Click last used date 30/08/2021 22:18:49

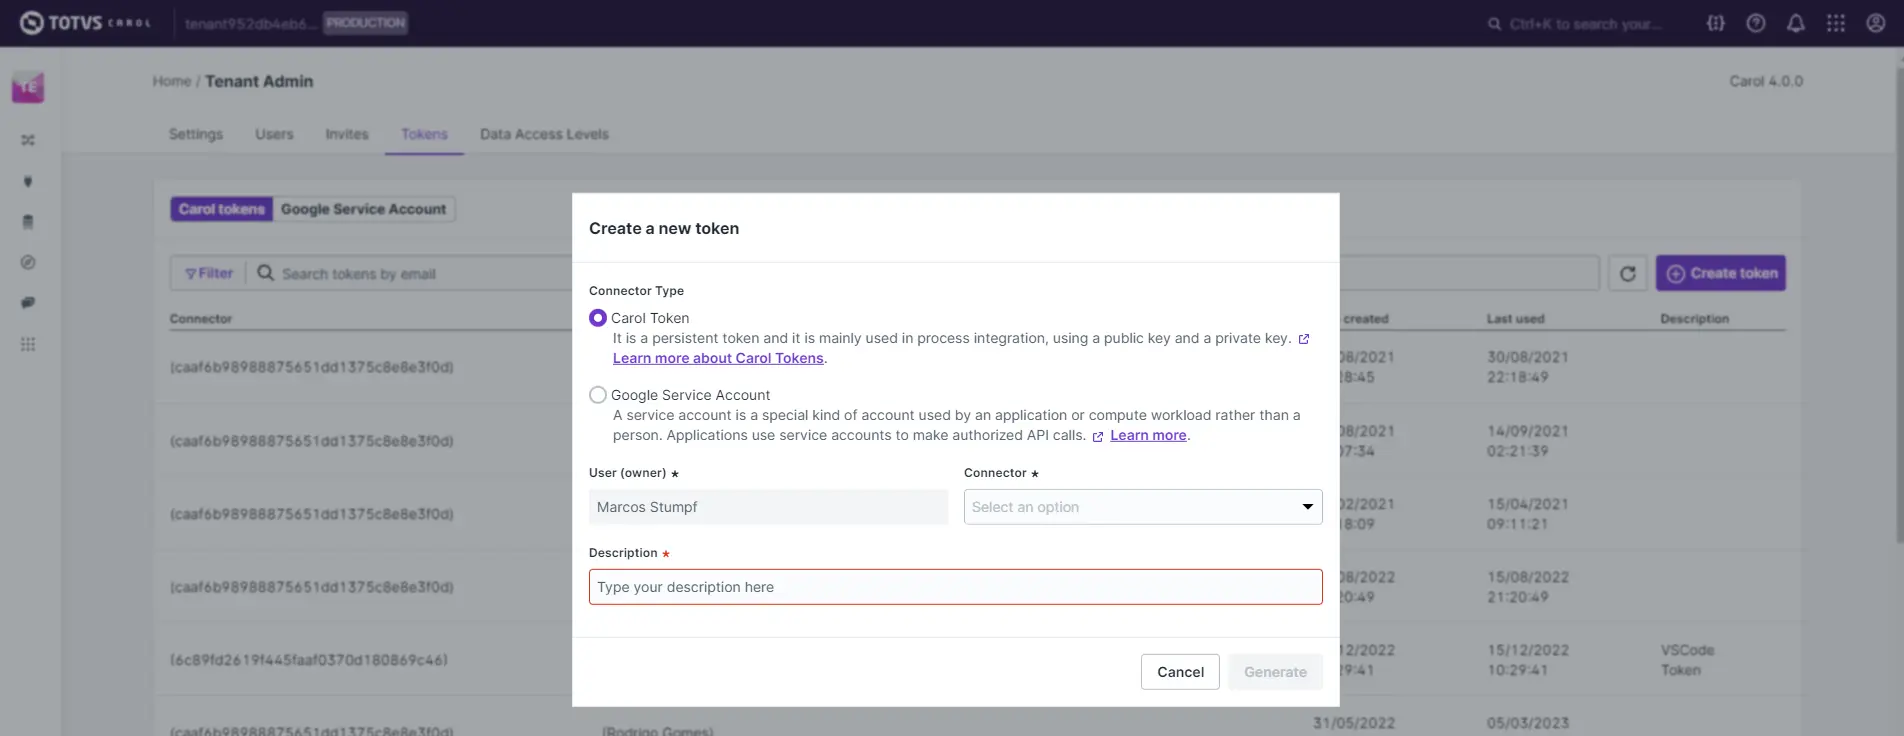click(1527, 367)
